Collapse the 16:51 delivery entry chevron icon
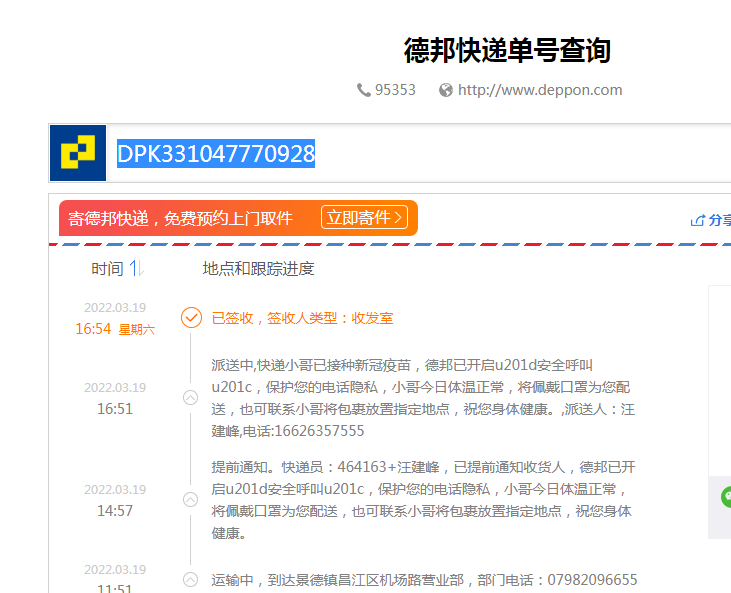This screenshot has width=731, height=593. pos(190,398)
